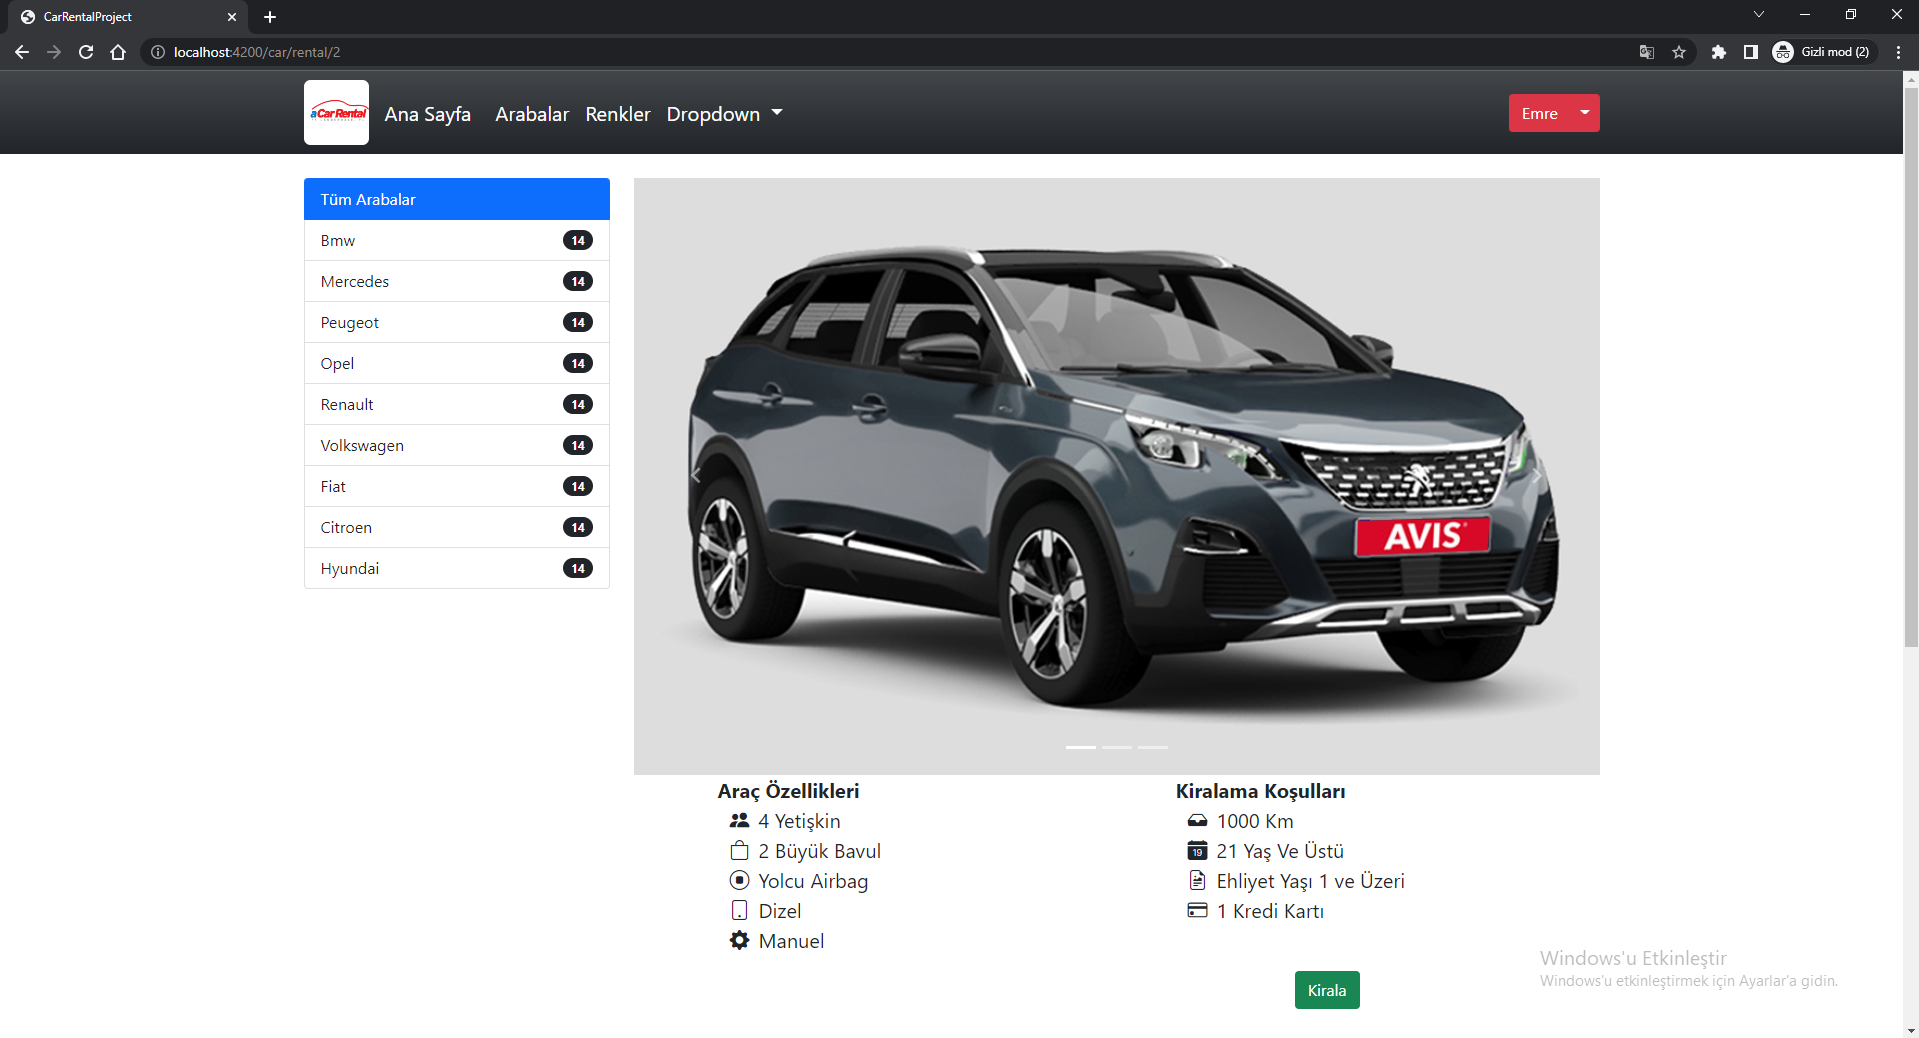Open the Emre user dropdown

coord(1552,113)
